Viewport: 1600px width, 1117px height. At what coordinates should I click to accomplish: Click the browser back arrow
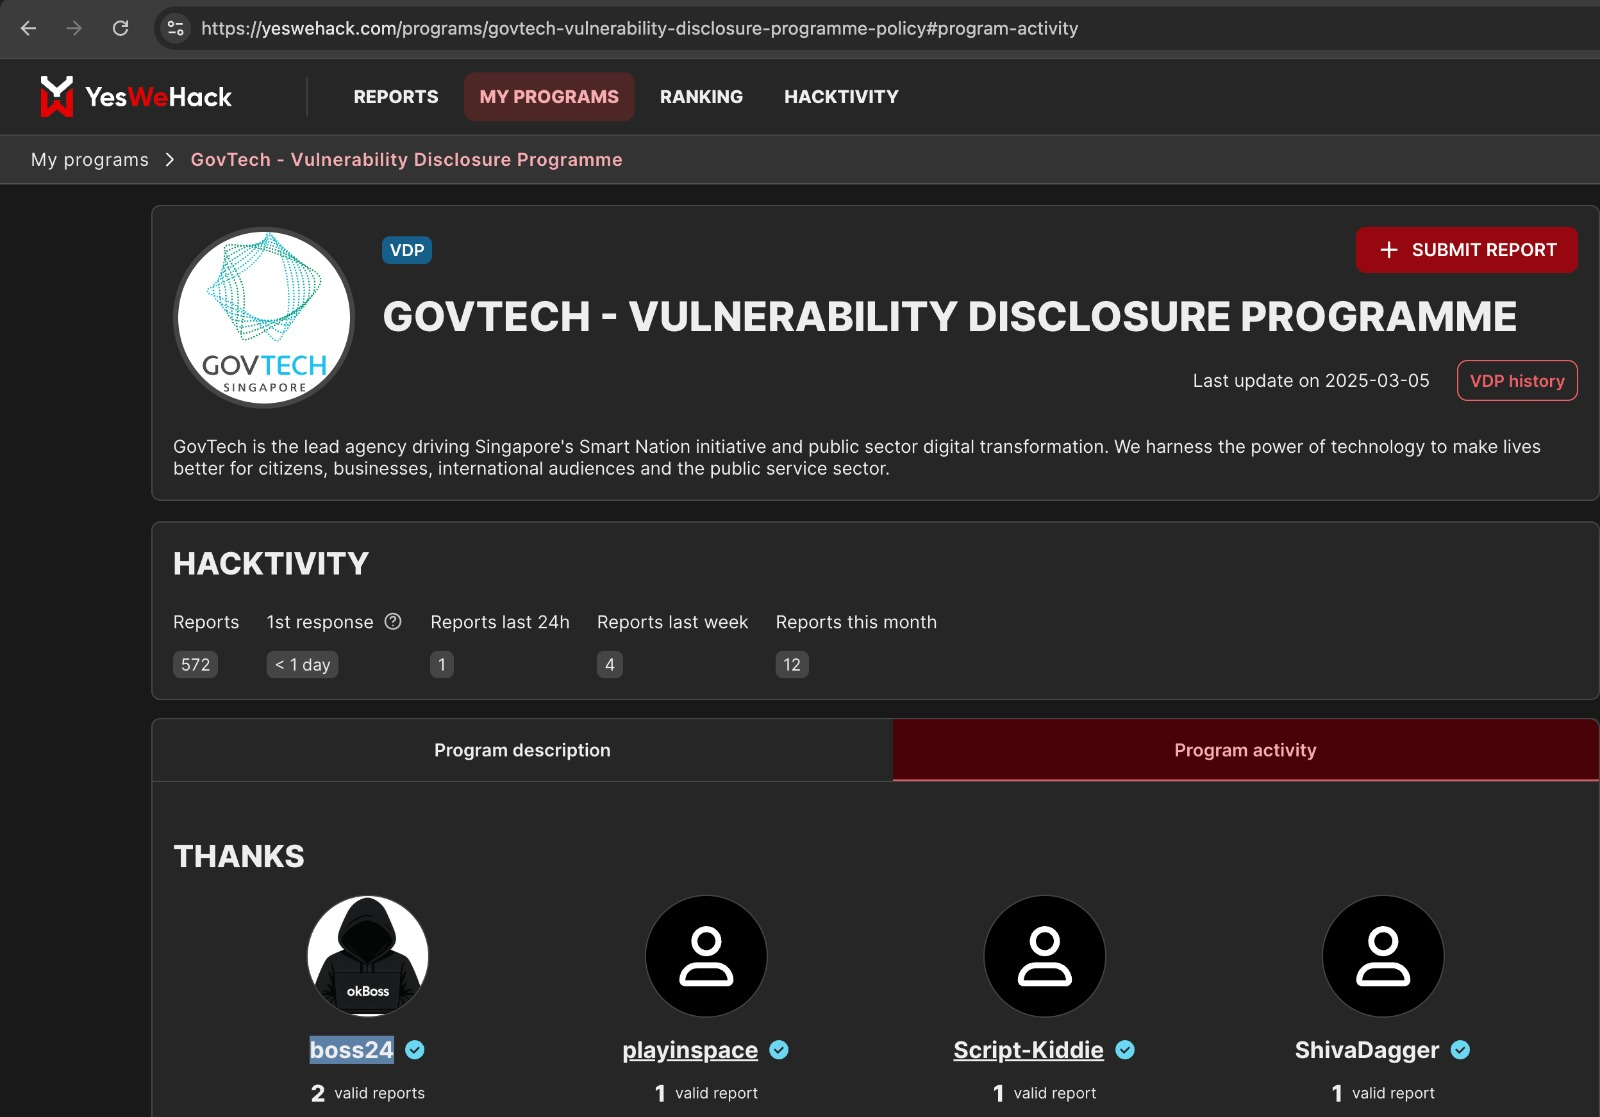[28, 28]
